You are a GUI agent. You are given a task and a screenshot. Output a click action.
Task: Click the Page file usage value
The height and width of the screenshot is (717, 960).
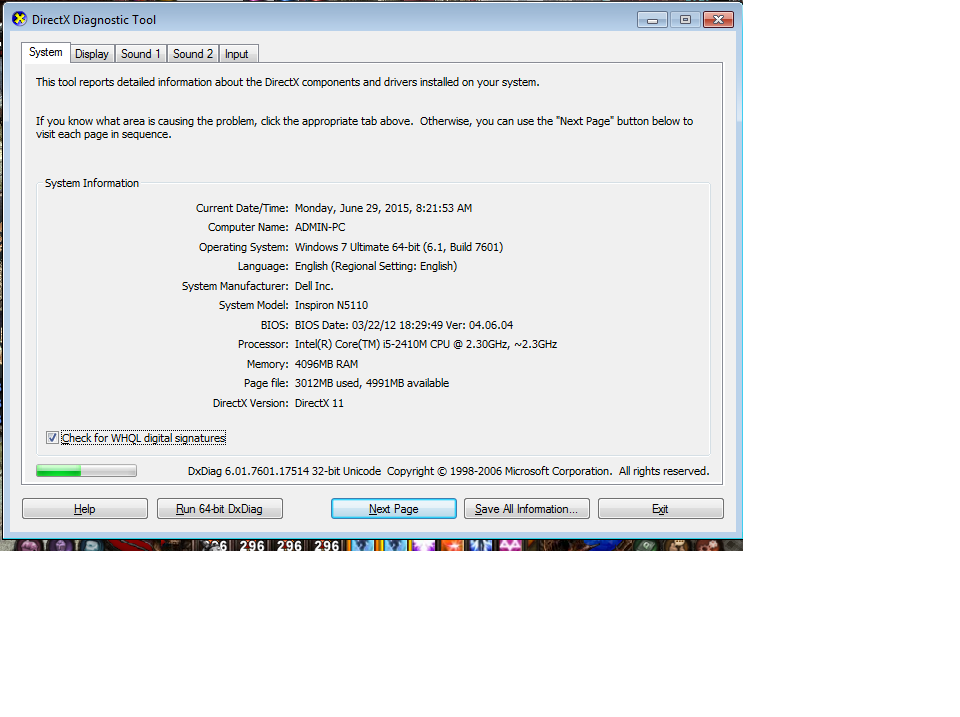(x=372, y=383)
